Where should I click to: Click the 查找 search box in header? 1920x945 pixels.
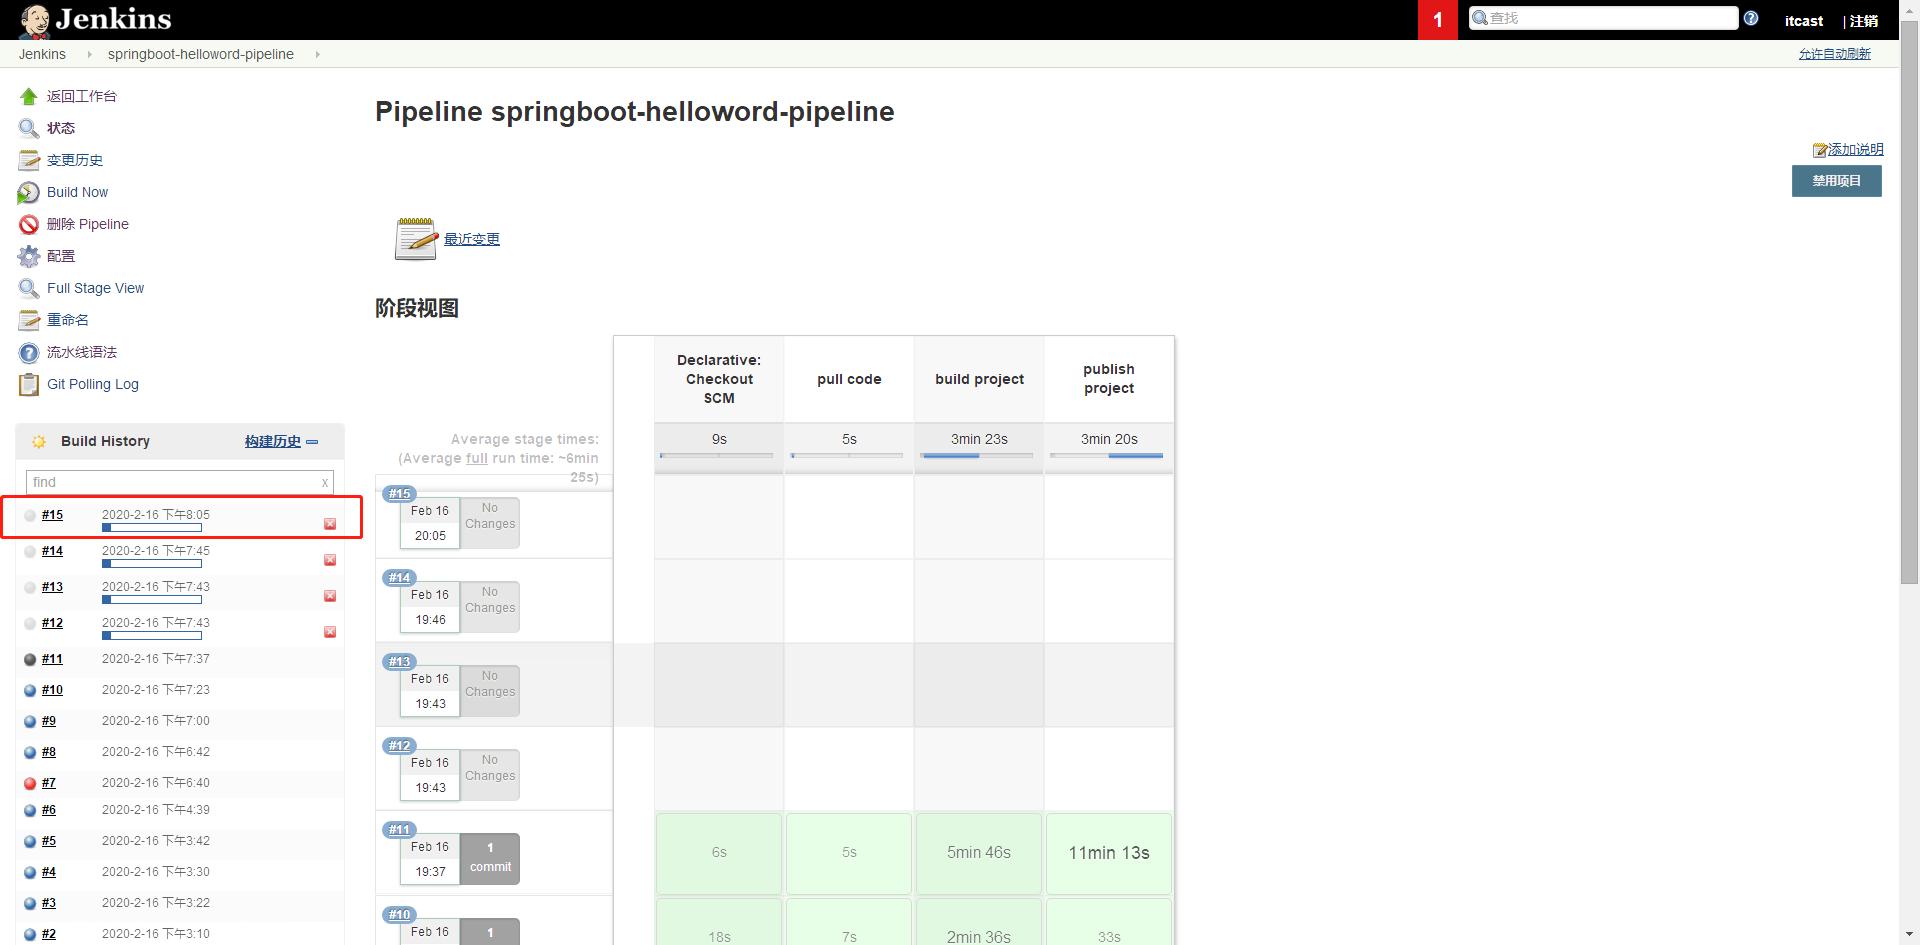click(x=1603, y=18)
